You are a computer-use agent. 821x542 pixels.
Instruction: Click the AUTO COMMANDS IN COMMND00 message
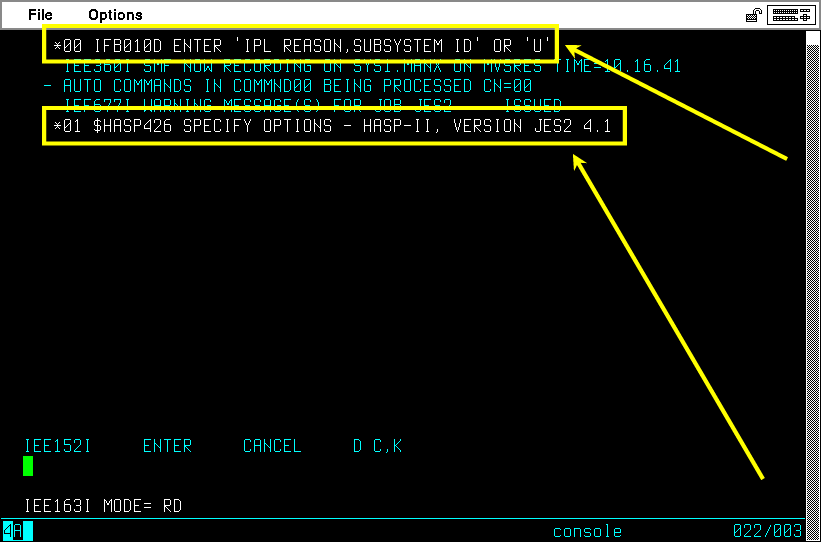pos(287,86)
